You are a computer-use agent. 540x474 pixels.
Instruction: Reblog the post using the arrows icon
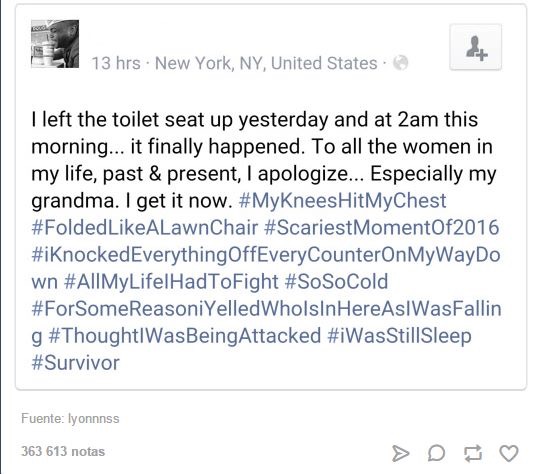(472, 453)
